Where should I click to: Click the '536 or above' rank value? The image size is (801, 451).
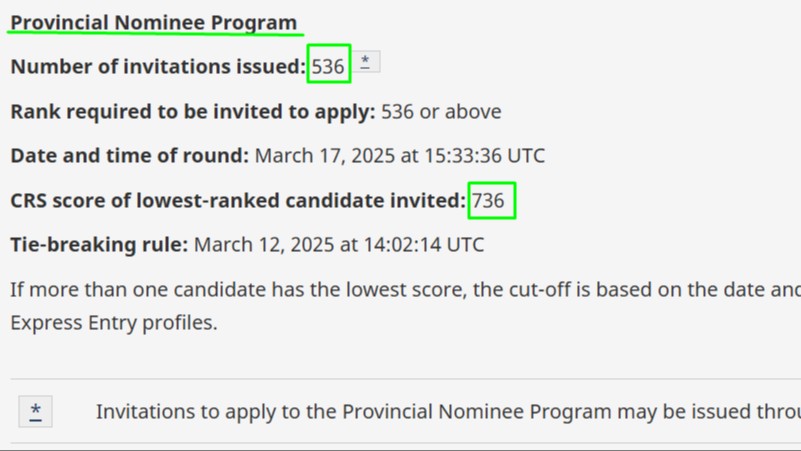click(441, 111)
